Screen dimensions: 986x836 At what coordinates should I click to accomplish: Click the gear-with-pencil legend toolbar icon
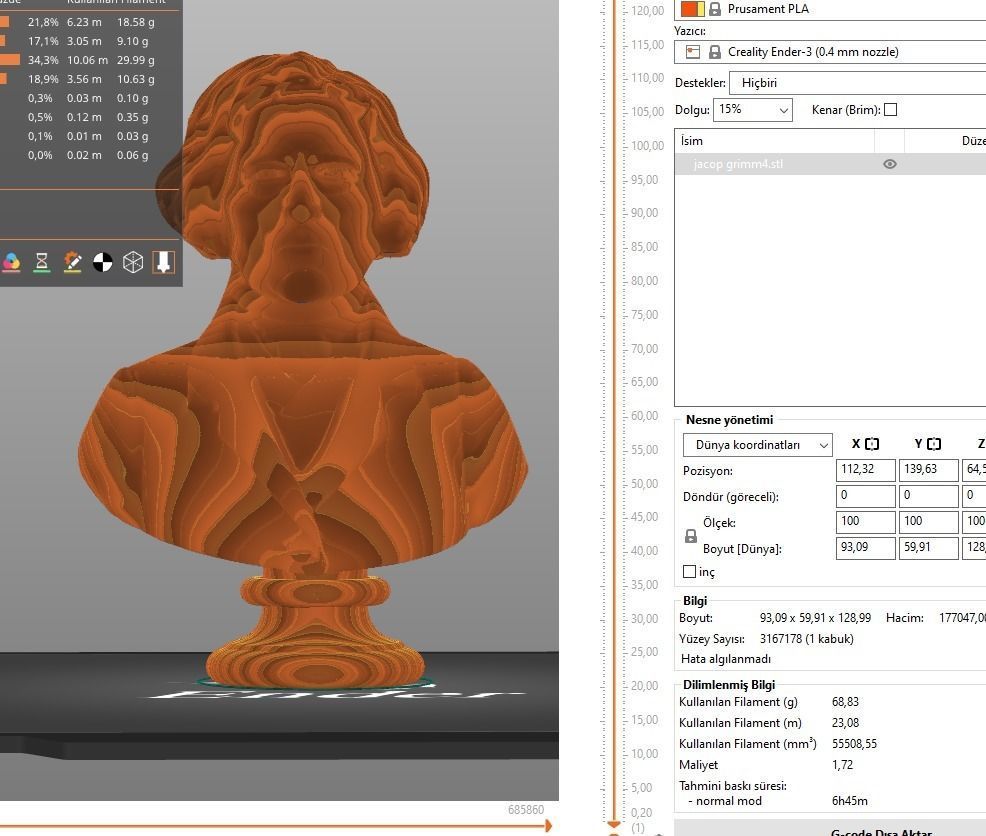tap(72, 262)
